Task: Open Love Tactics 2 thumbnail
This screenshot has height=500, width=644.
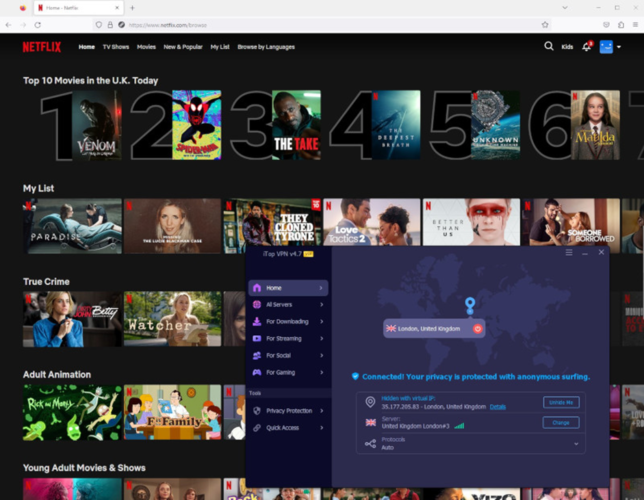Action: (x=372, y=222)
